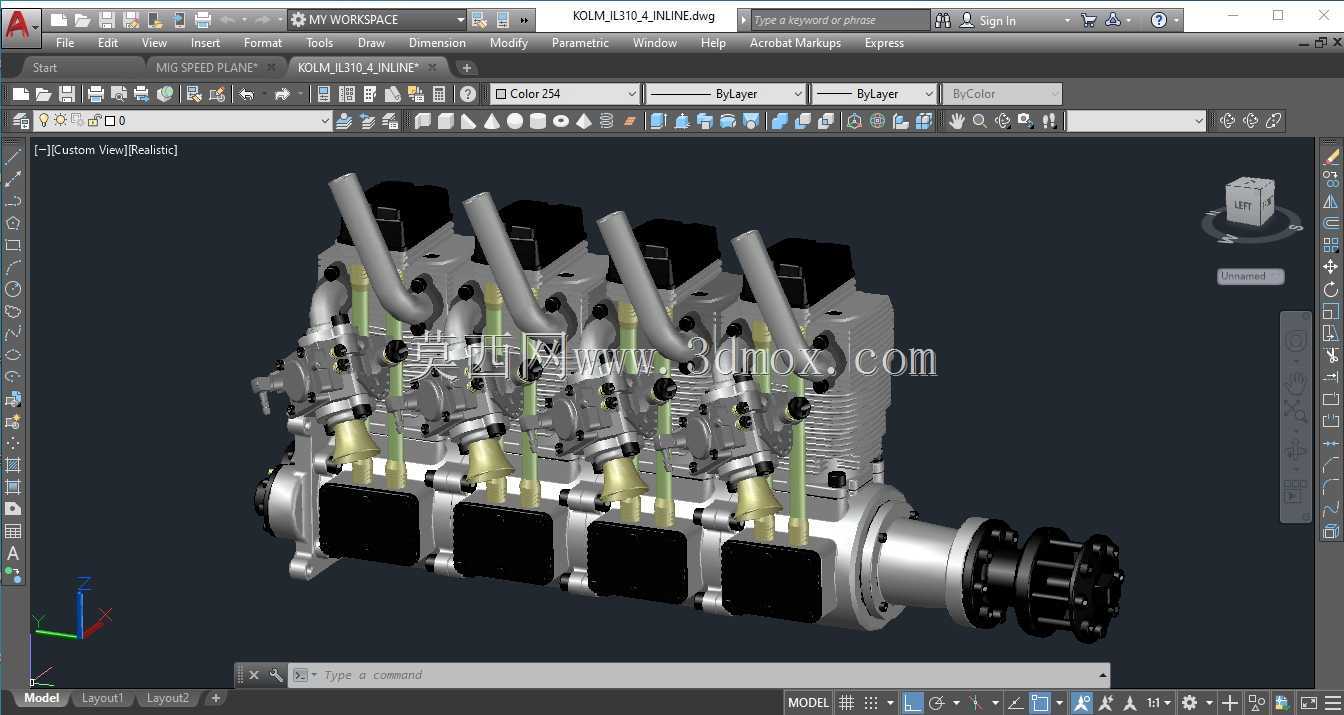Toggle object snap in status bar

[1041, 703]
